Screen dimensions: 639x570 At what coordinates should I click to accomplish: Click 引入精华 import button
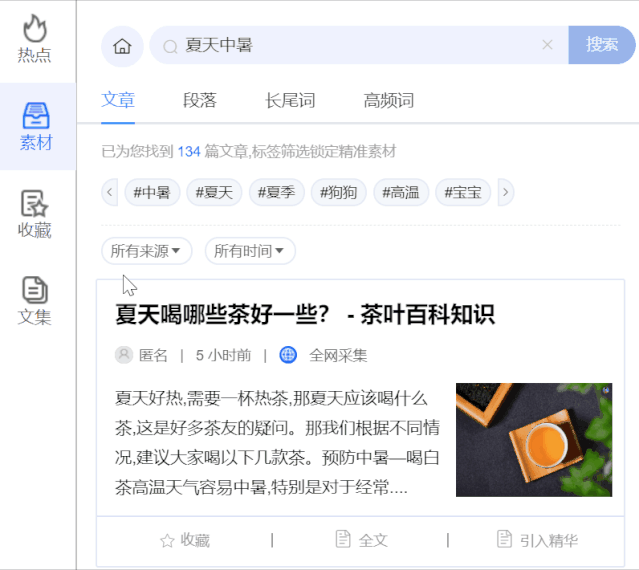point(538,540)
